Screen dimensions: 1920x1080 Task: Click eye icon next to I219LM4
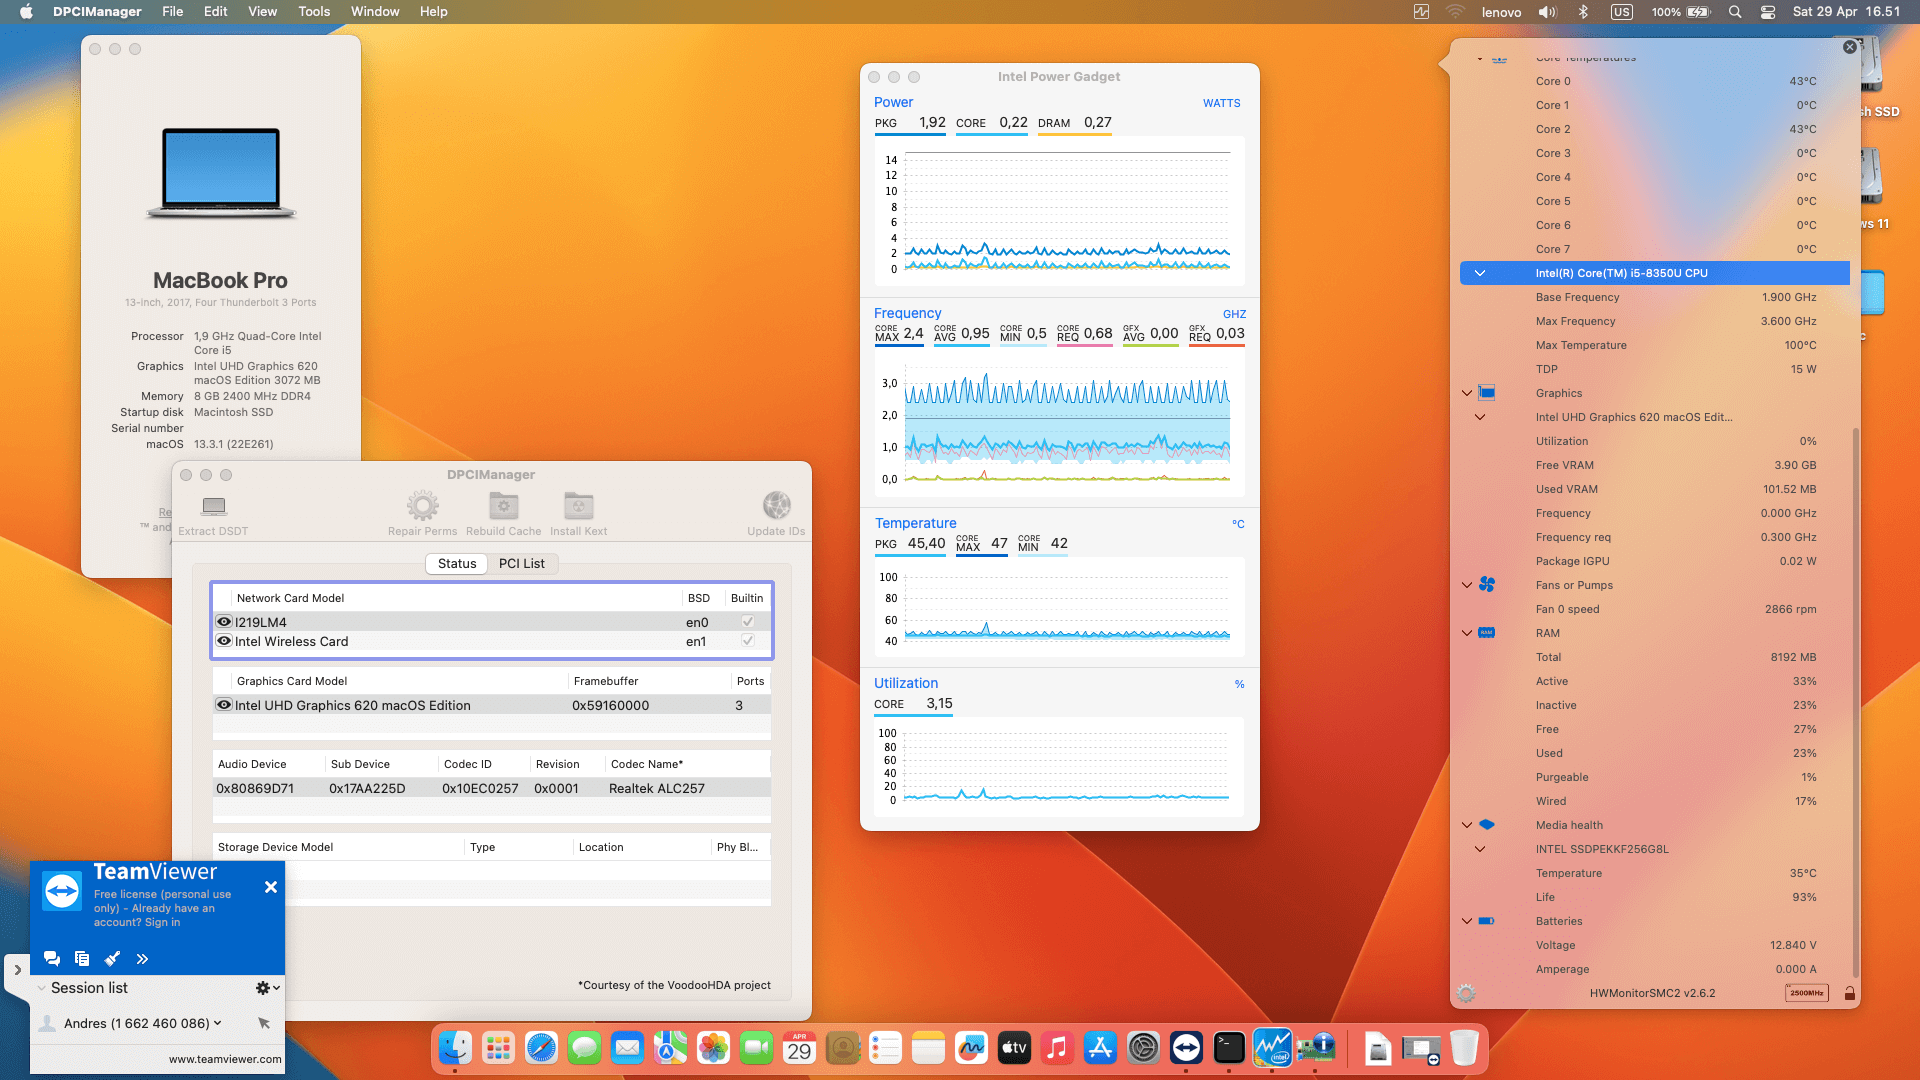click(x=224, y=622)
